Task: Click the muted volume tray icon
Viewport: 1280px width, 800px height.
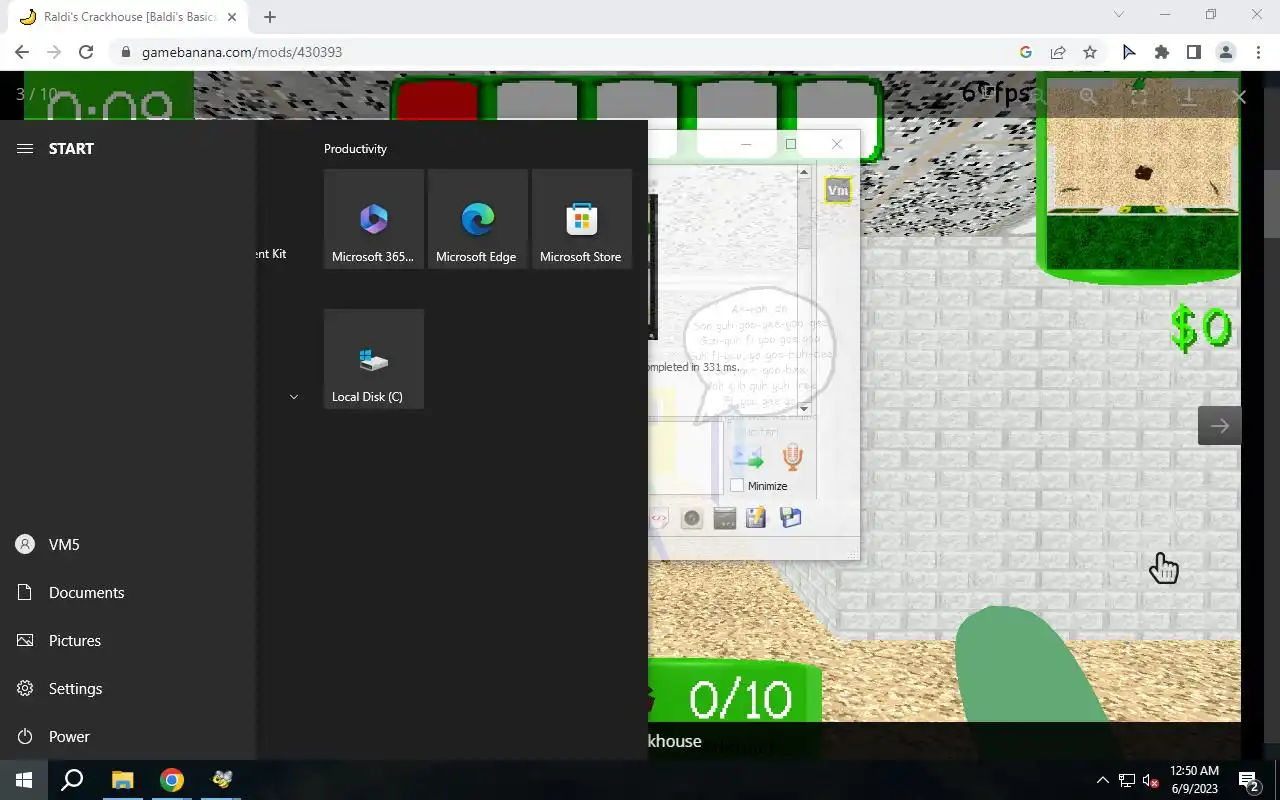Action: [x=1151, y=780]
